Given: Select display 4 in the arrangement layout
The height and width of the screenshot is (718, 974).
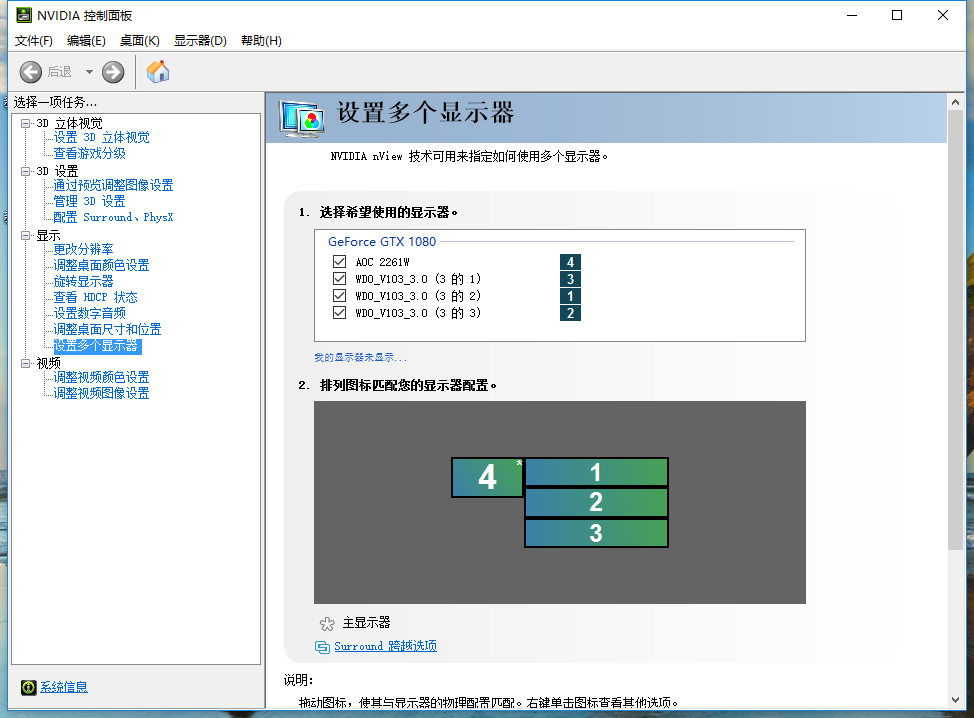Looking at the screenshot, I should pyautogui.click(x=488, y=478).
